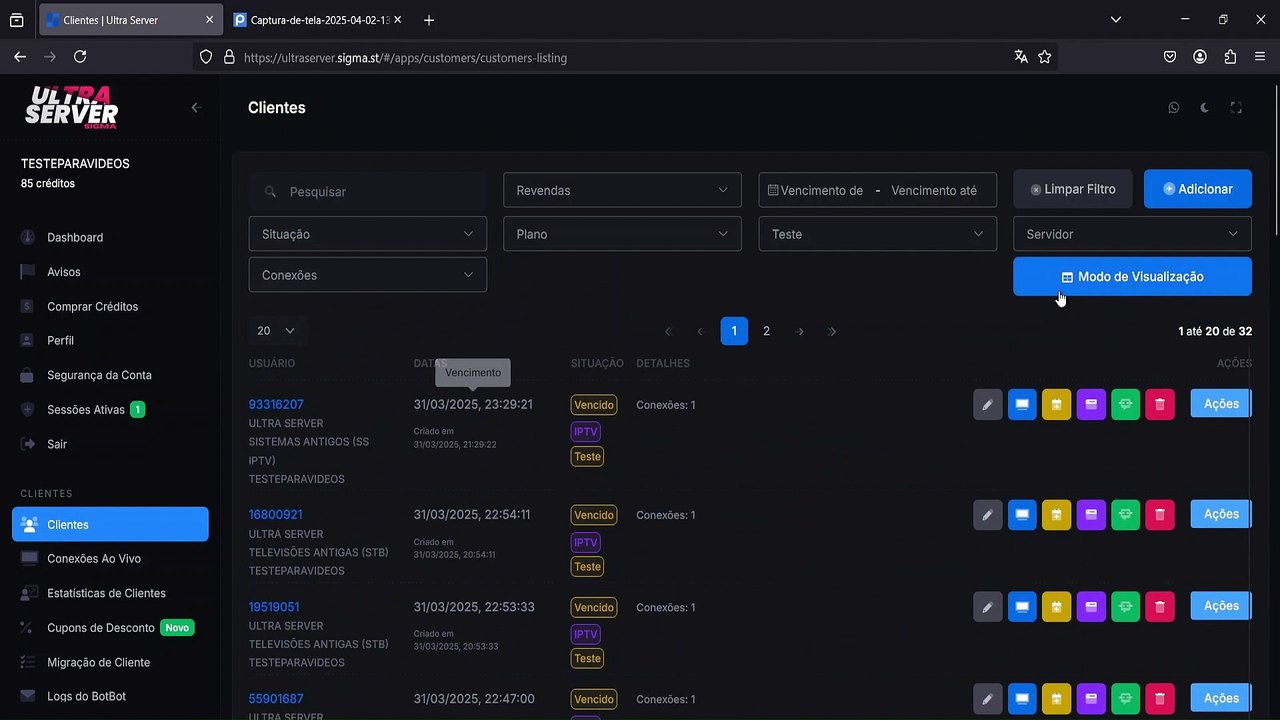Edit client 16800921 with pencil icon

pos(988,514)
